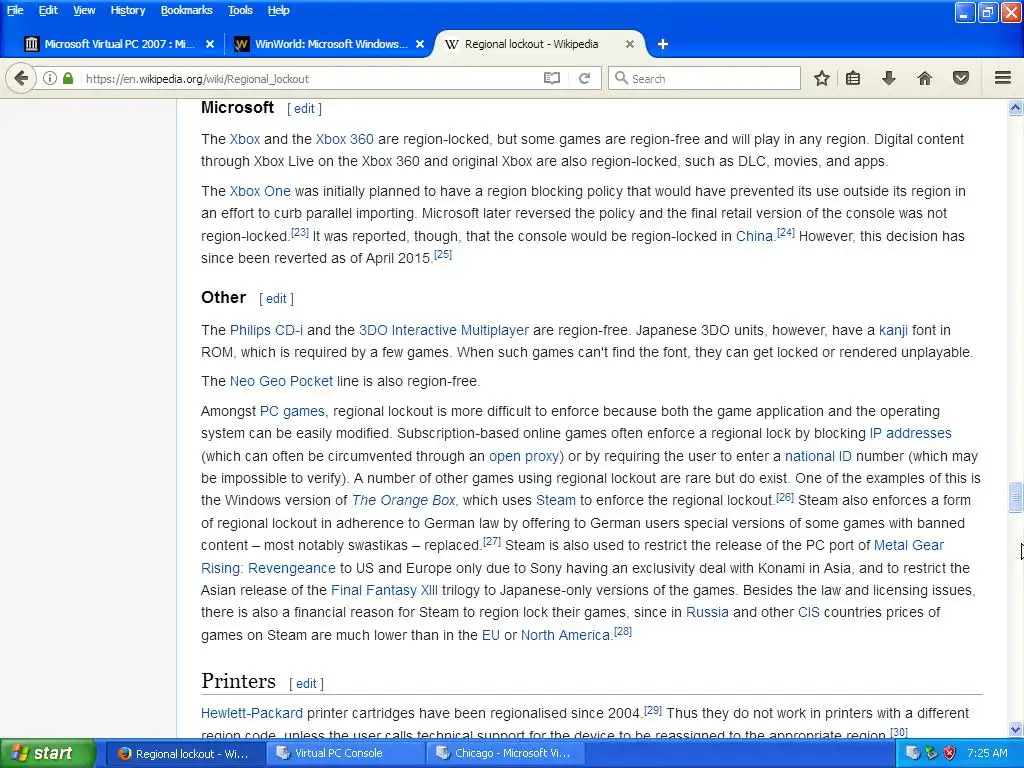1024x768 pixels.
Task: Open the Bookmarks menu
Action: 186,10
